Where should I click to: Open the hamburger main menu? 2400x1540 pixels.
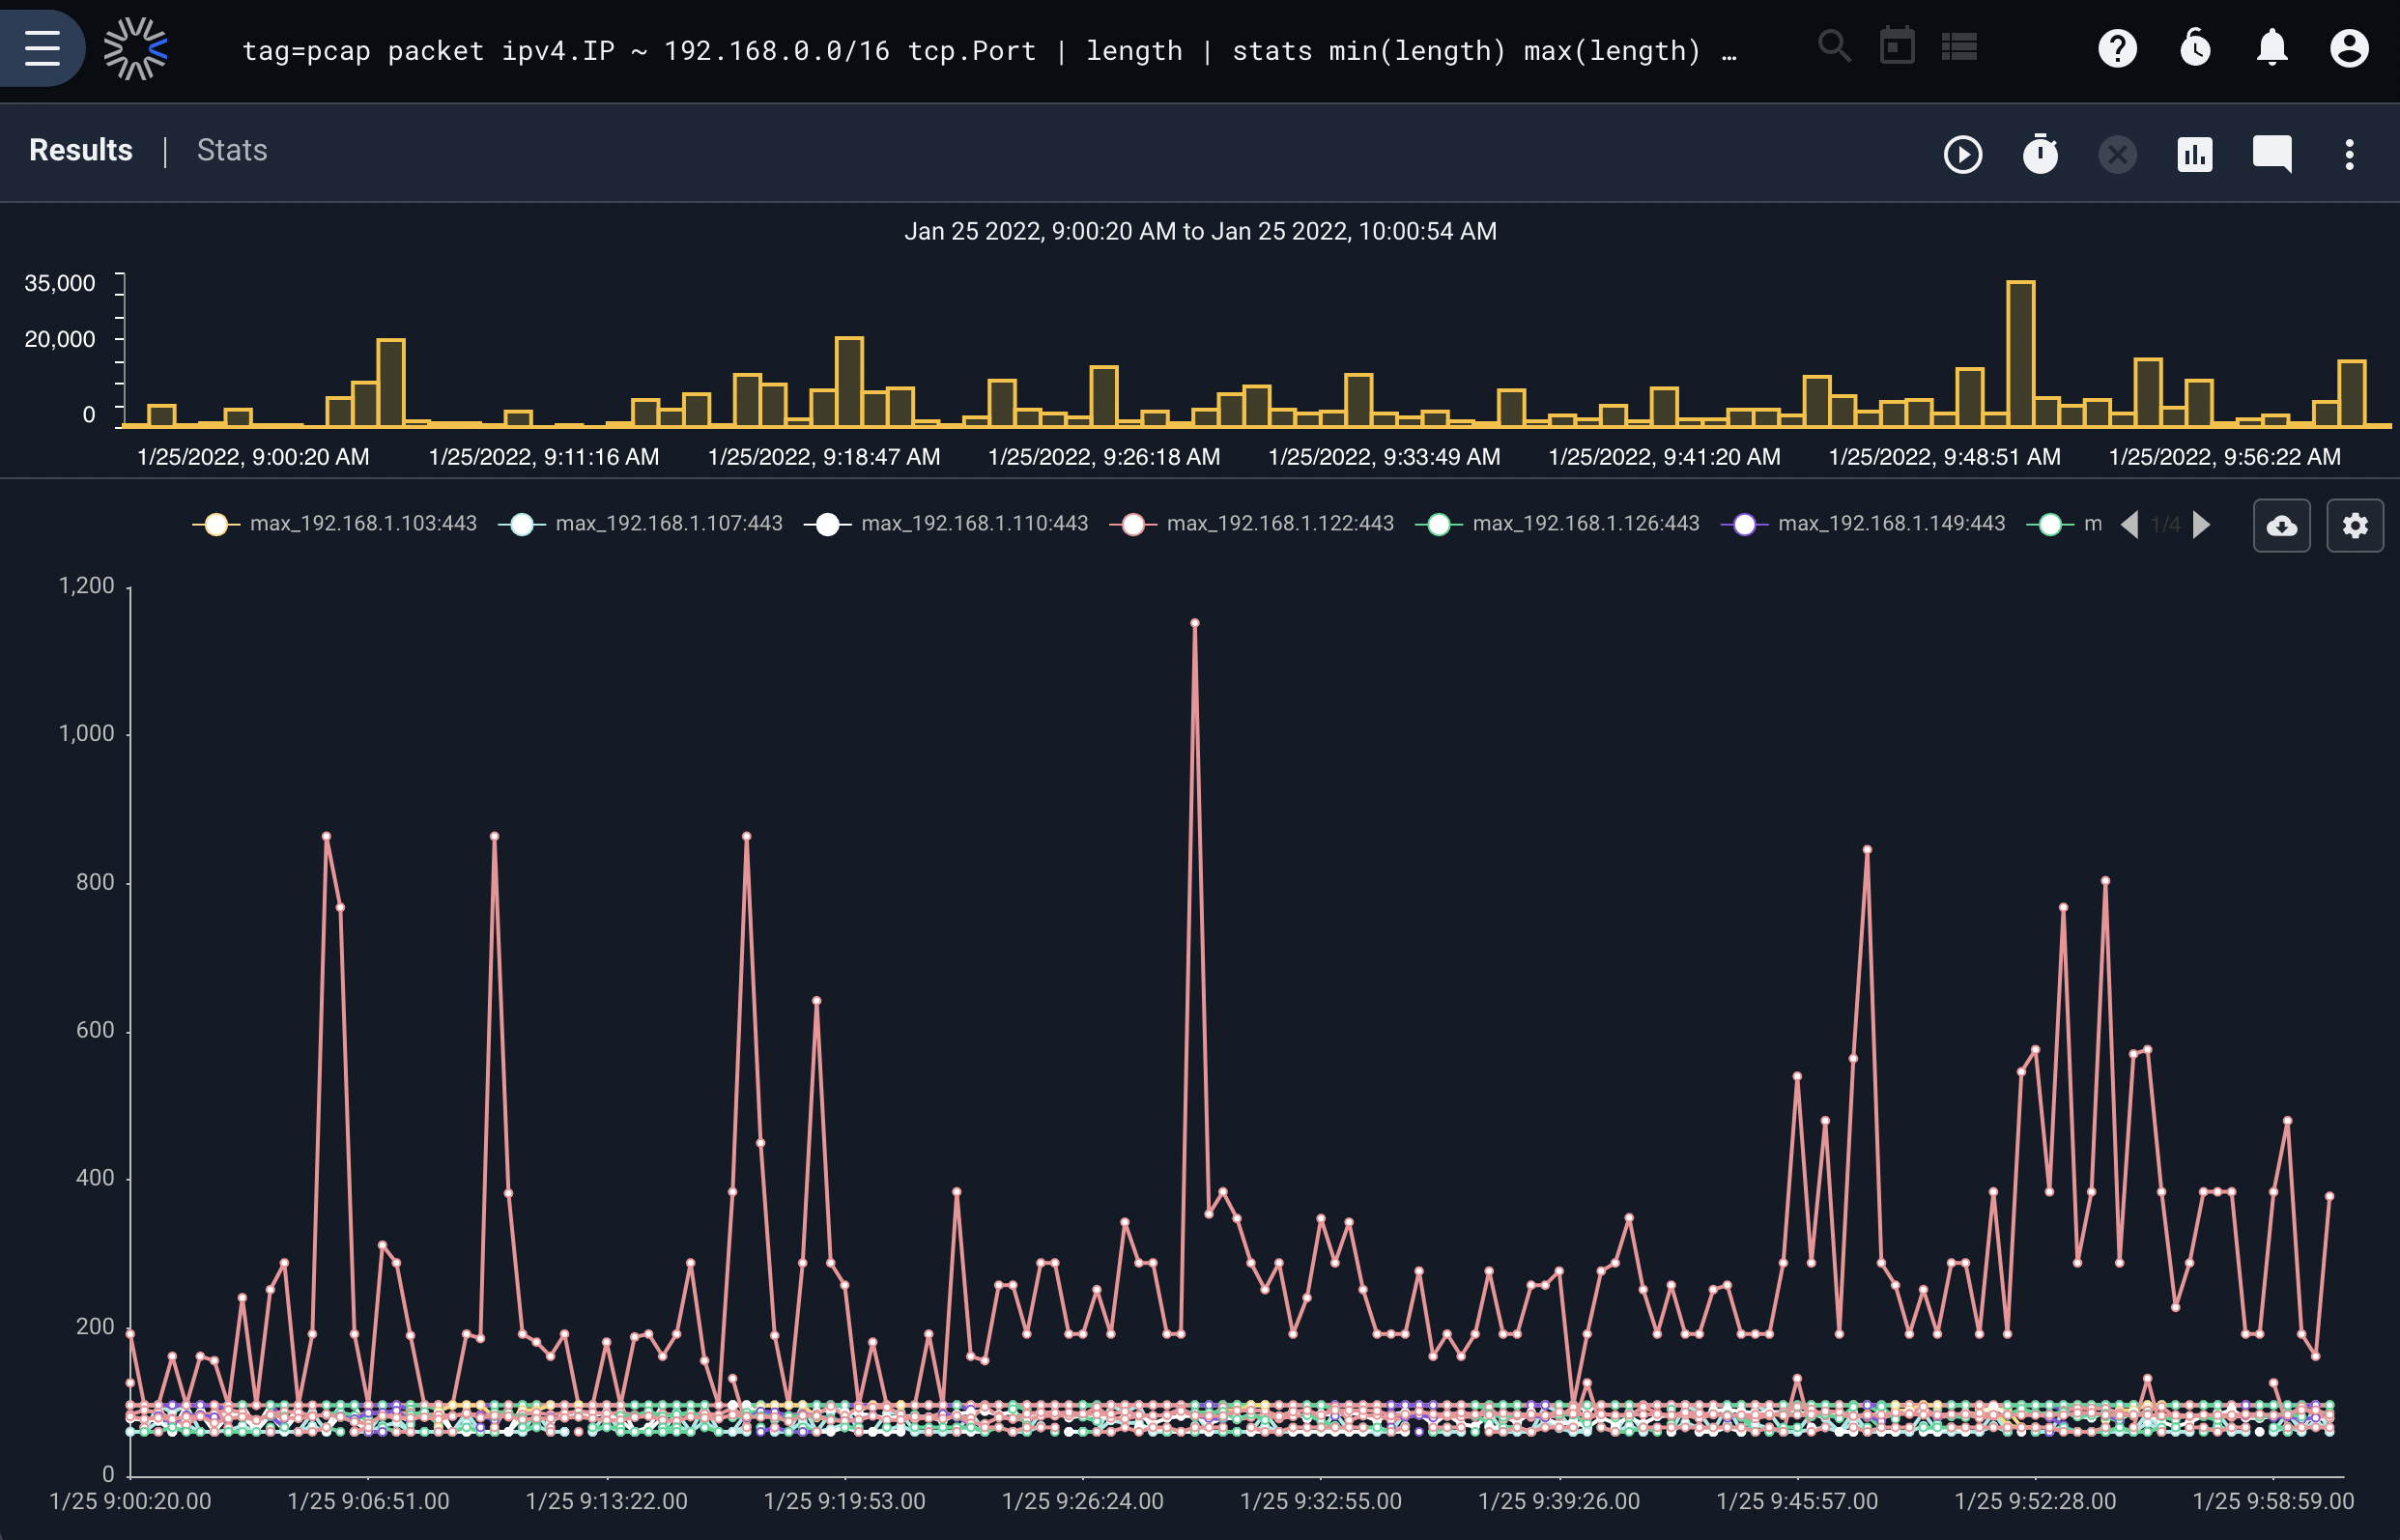[42, 48]
